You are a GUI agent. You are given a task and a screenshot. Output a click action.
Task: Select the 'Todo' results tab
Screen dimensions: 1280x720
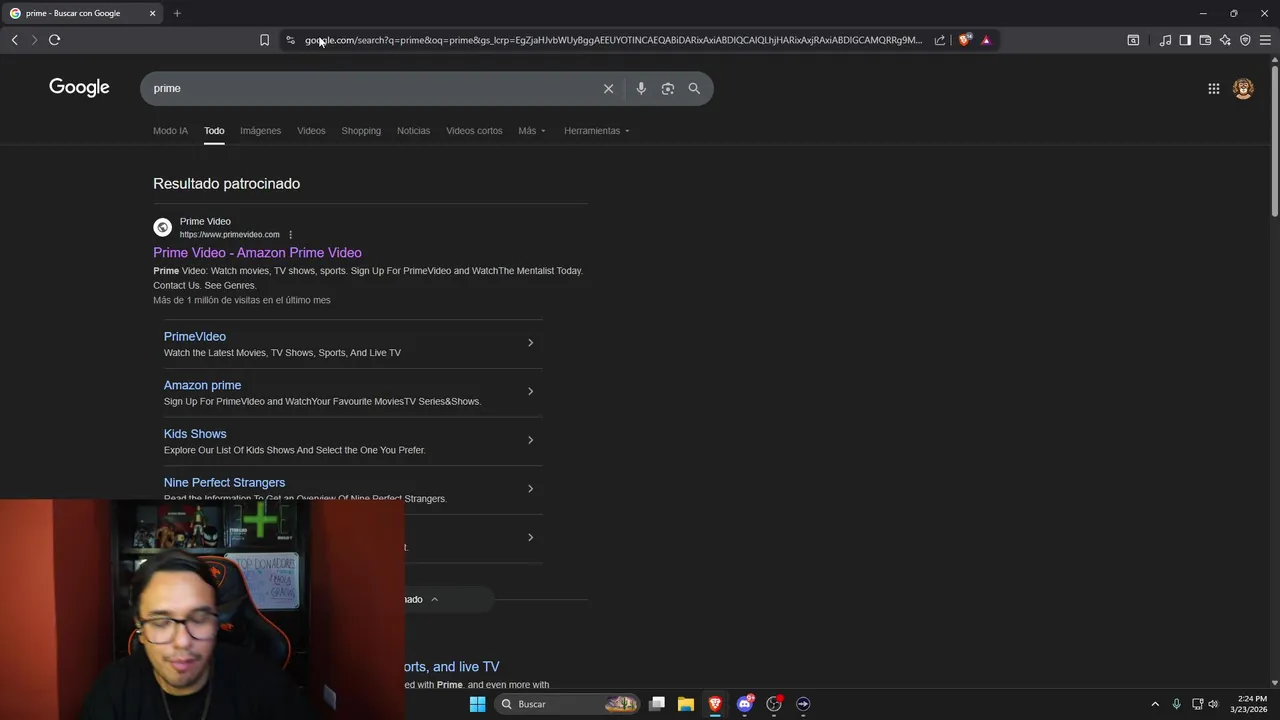(x=214, y=131)
